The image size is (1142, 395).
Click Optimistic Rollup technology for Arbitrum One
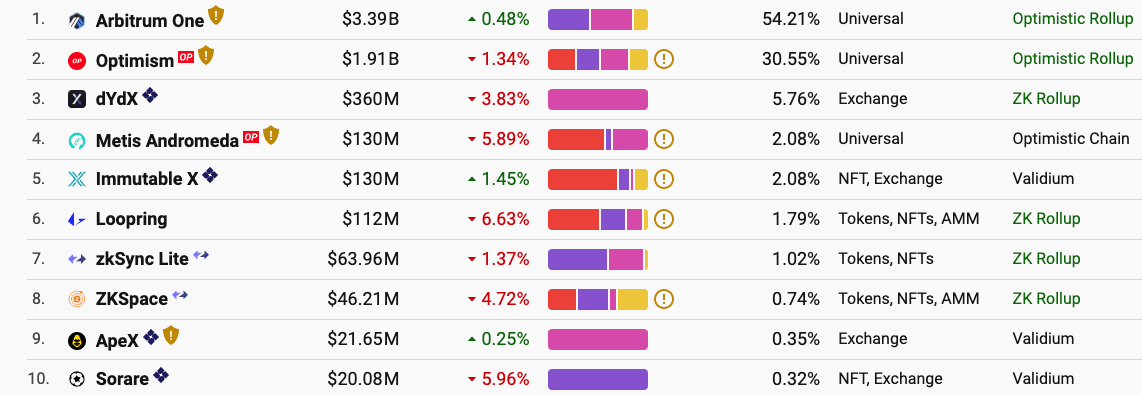click(x=1073, y=19)
